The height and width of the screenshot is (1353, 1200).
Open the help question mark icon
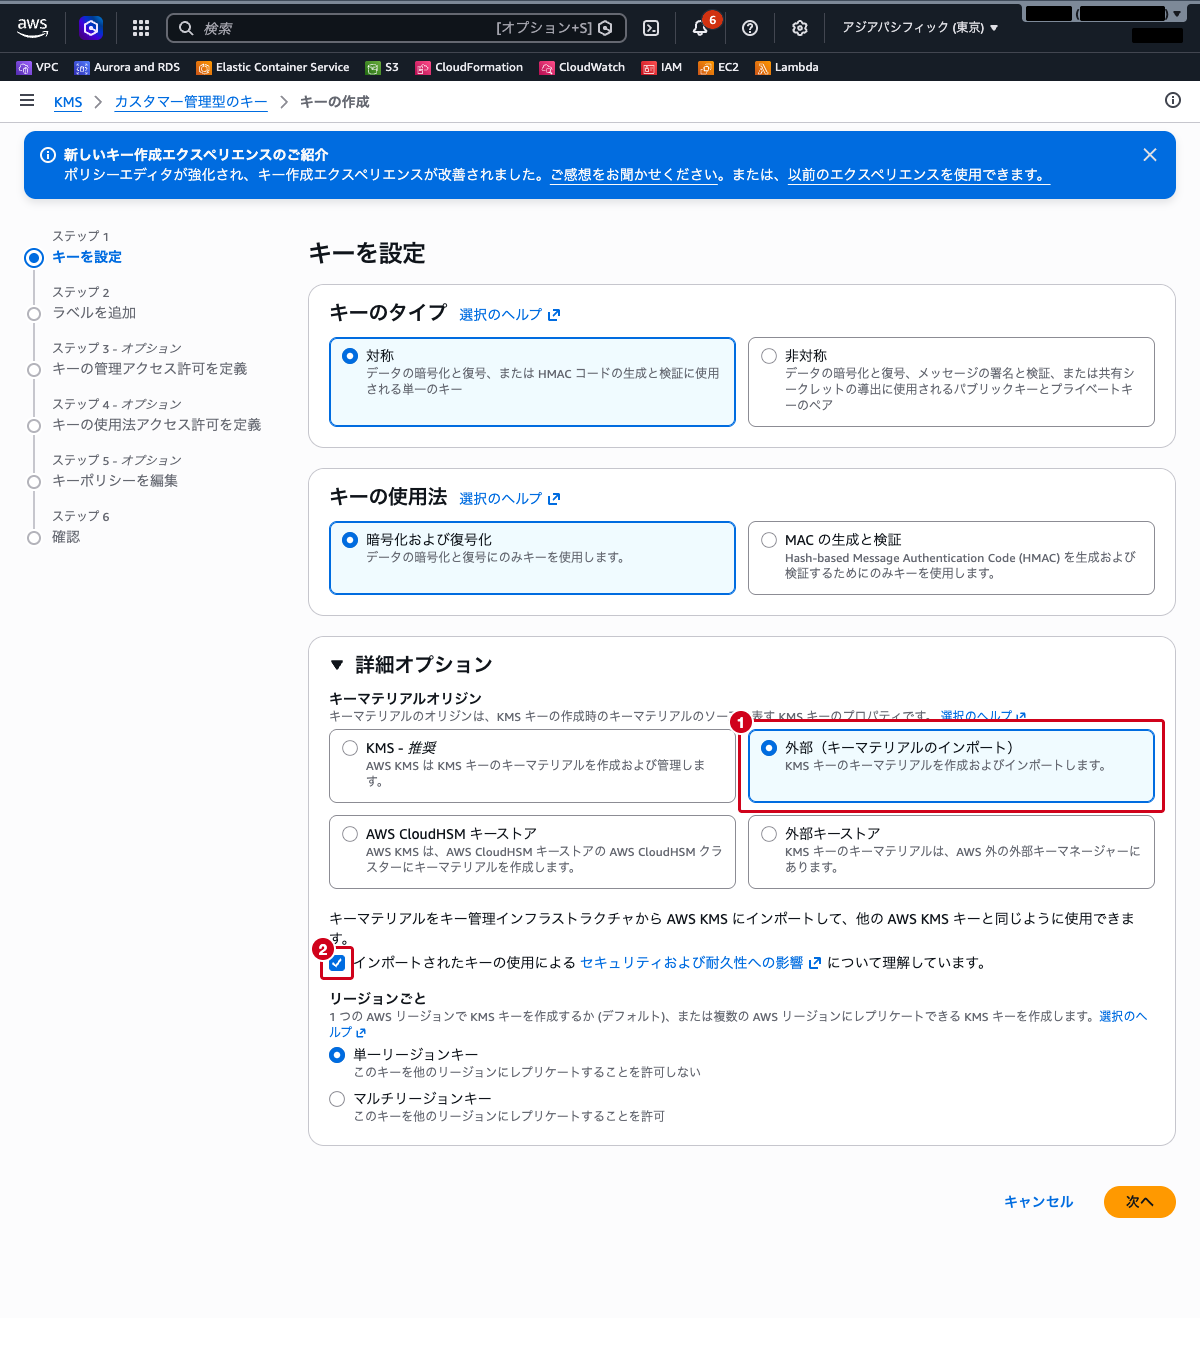750,28
